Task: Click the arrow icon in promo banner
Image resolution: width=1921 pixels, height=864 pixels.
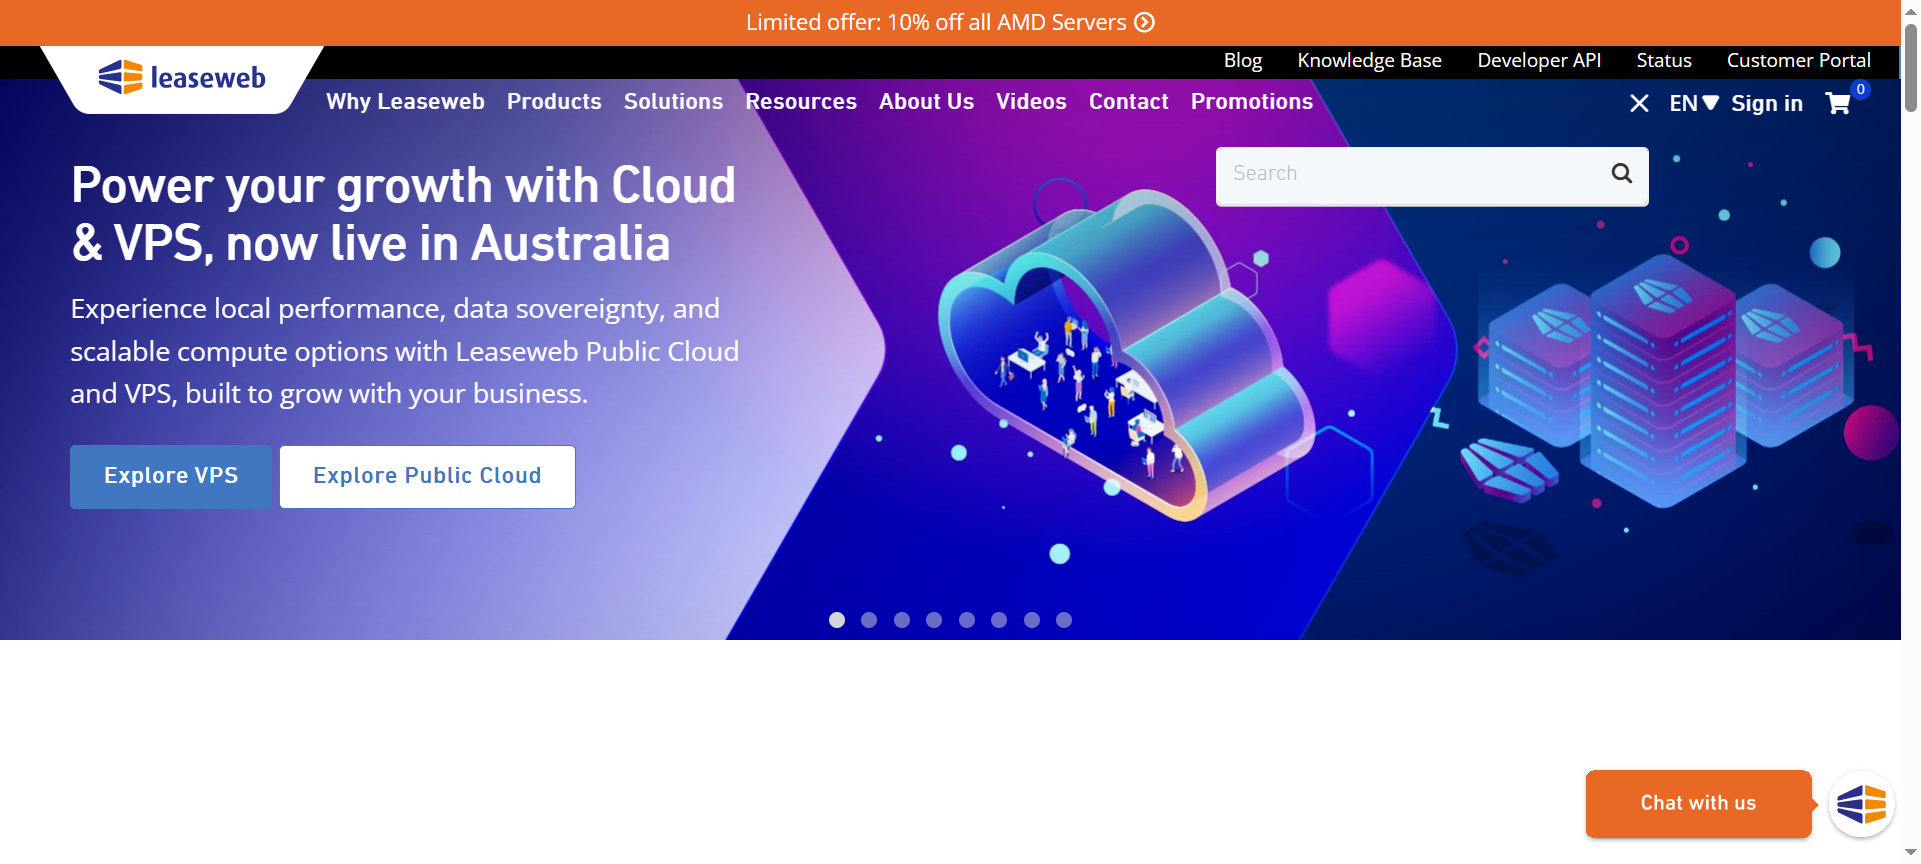Action: click(1144, 22)
